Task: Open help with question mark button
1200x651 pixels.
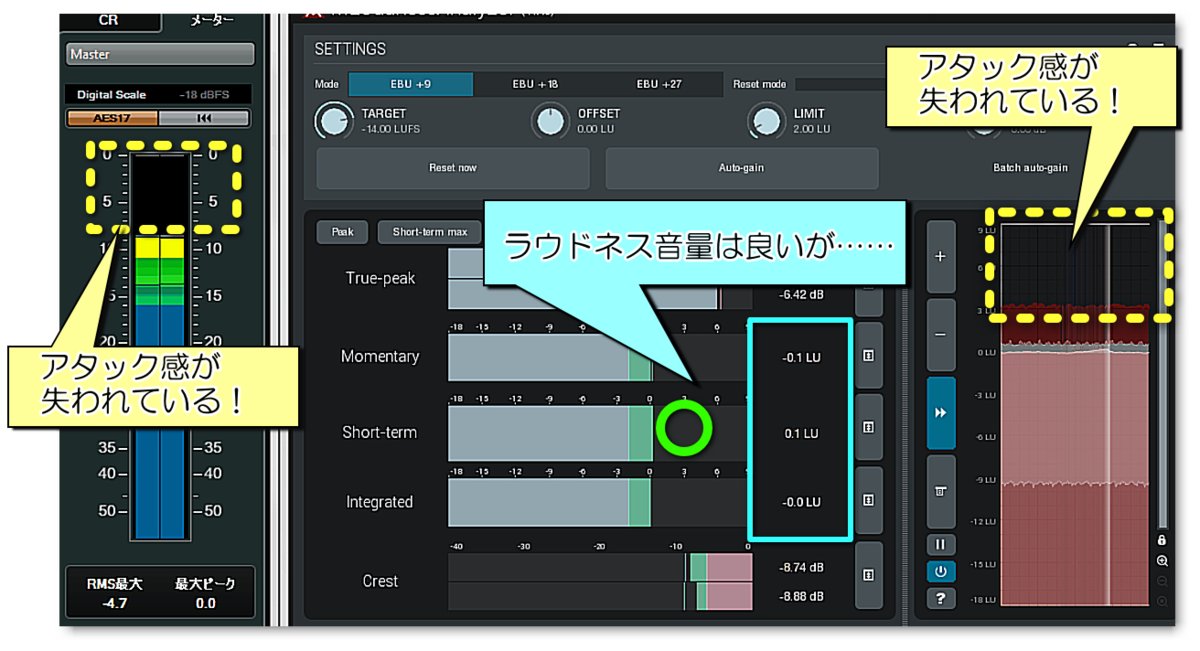Action: pos(940,598)
